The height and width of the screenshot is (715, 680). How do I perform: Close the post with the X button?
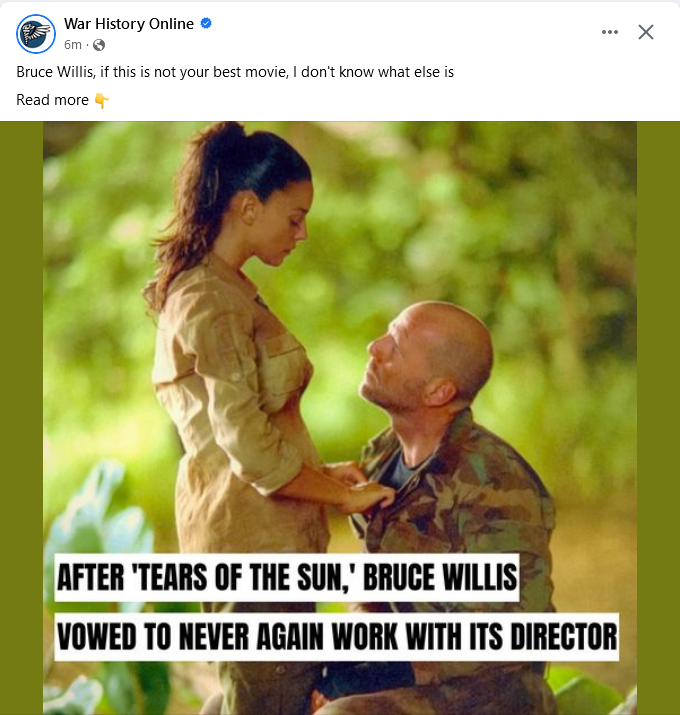click(x=646, y=32)
